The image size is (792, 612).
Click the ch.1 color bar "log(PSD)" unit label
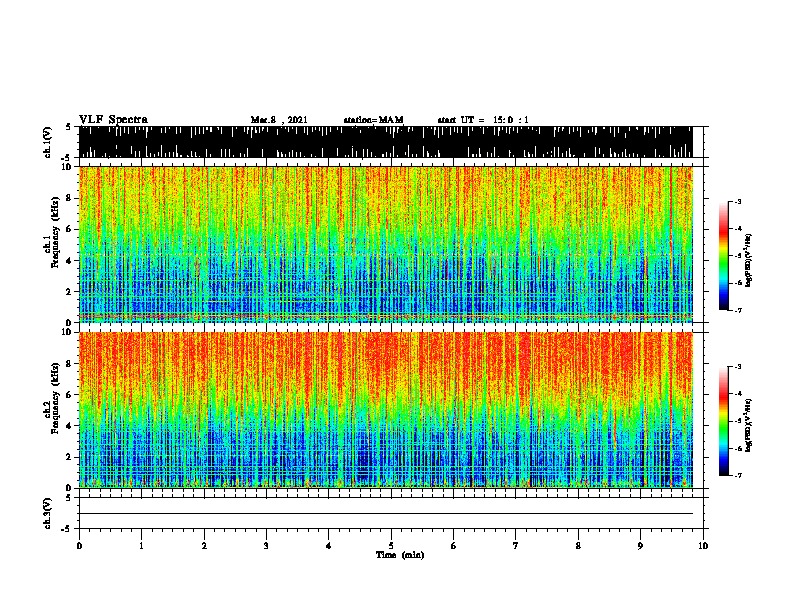[x=749, y=260]
